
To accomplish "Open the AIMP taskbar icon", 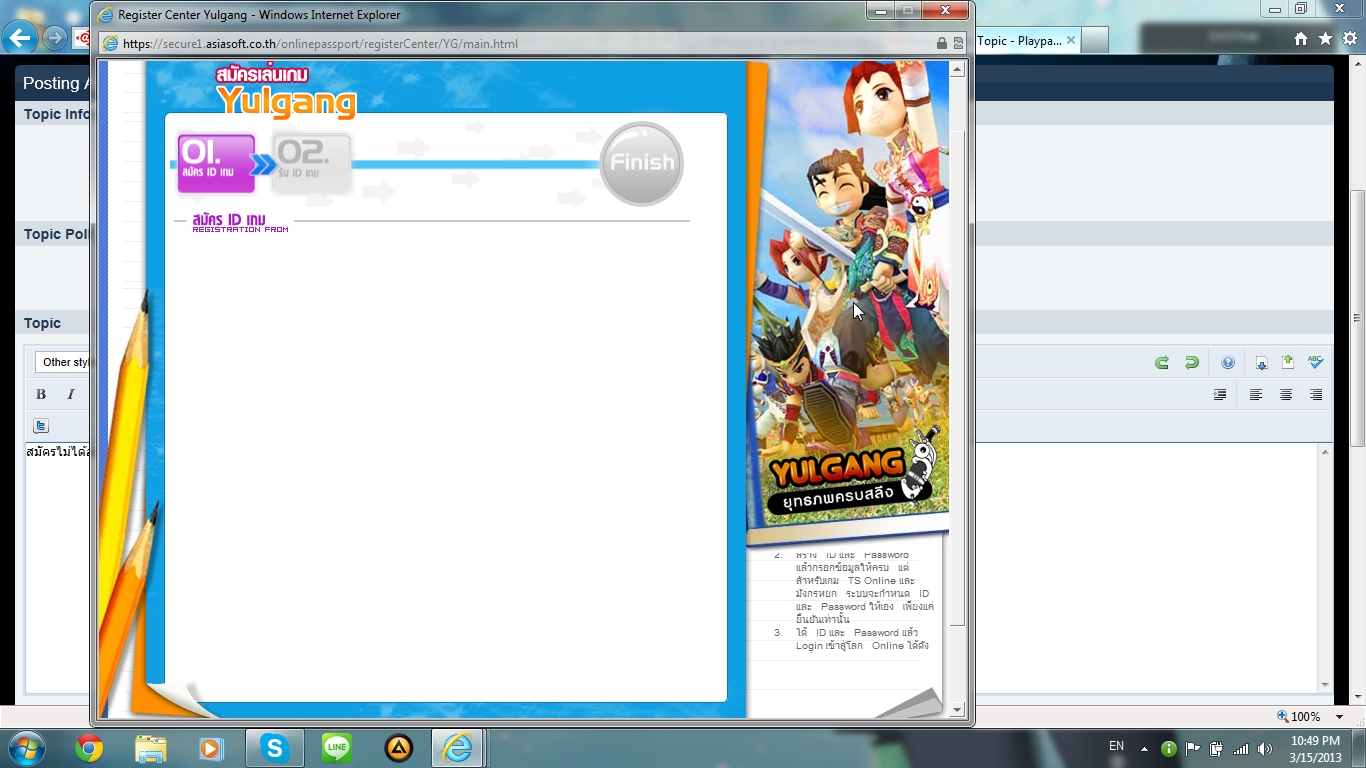I will click(399, 748).
